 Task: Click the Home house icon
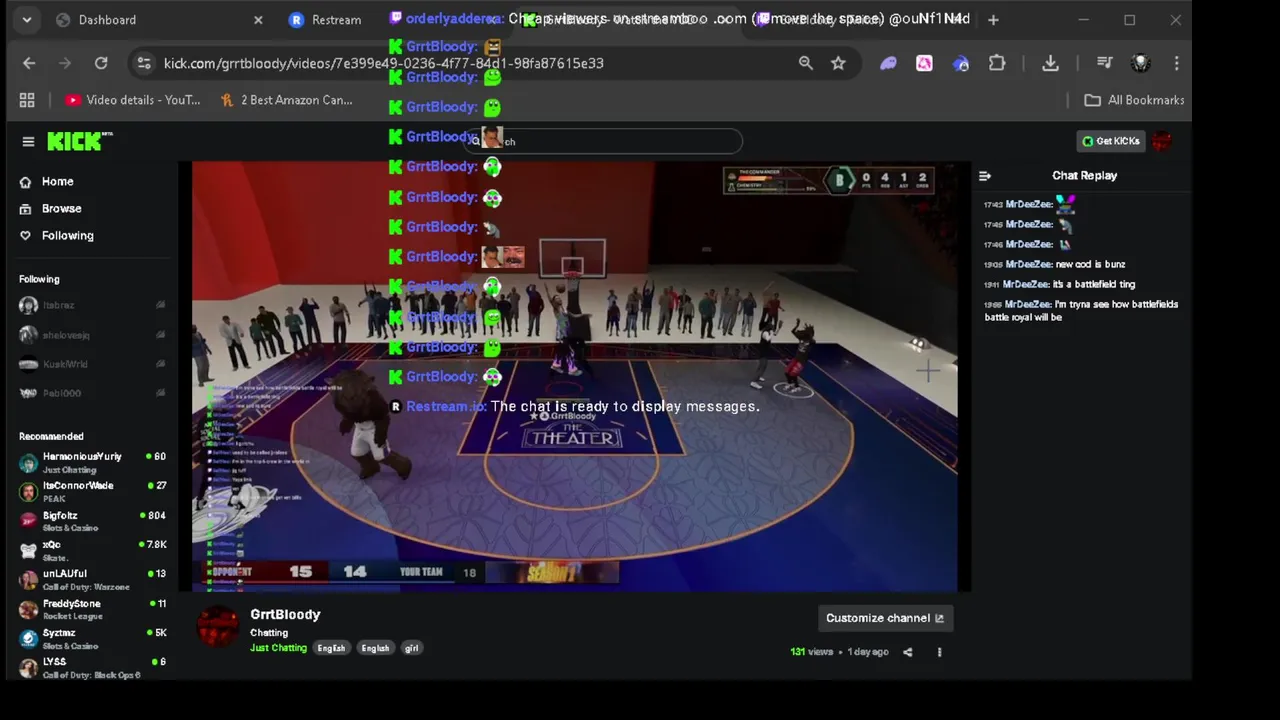click(25, 182)
